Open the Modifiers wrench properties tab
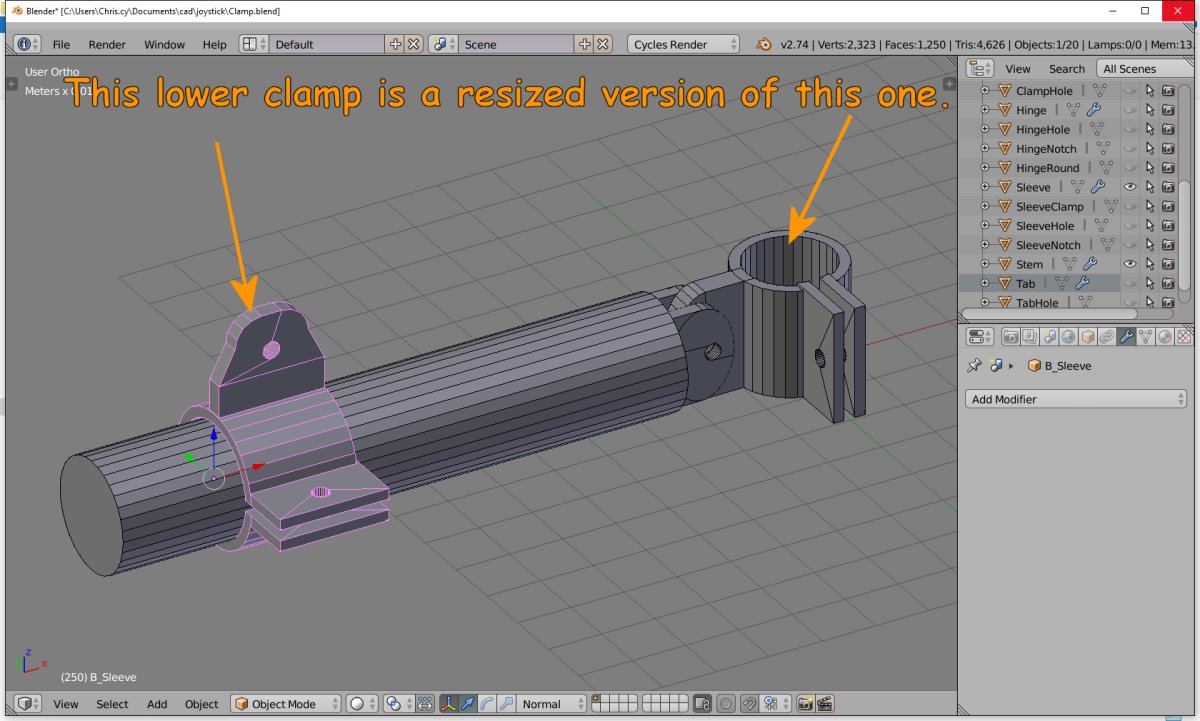This screenshot has height=721, width=1200. click(1126, 337)
